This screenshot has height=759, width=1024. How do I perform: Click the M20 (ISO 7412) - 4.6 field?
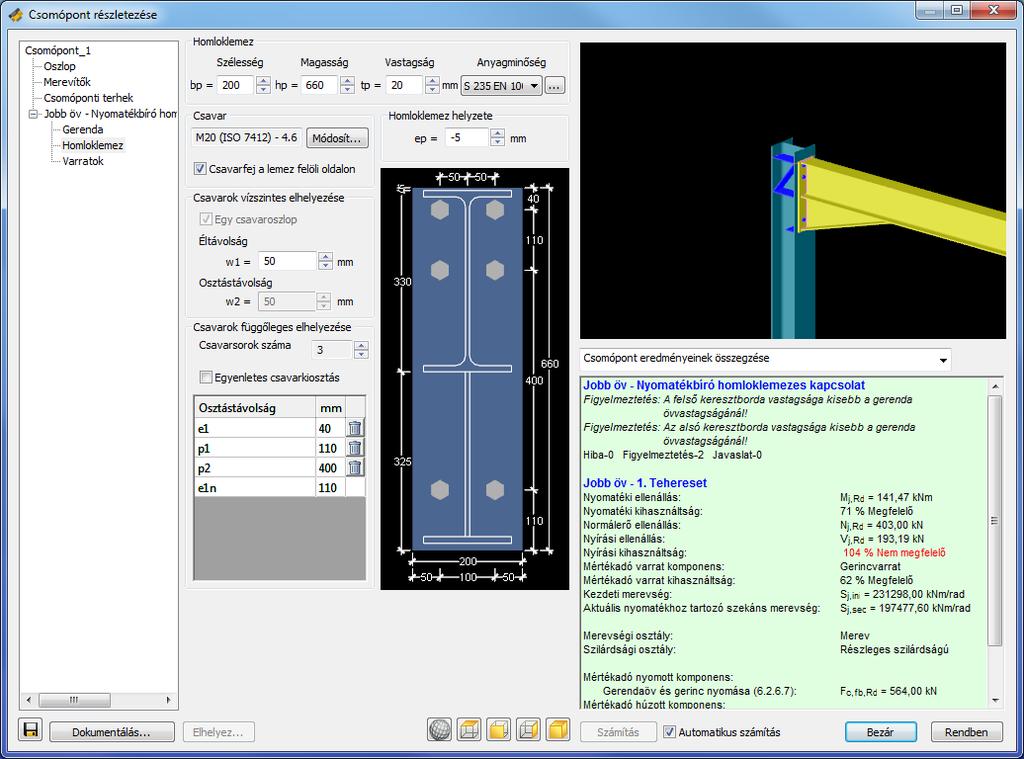tap(247, 138)
